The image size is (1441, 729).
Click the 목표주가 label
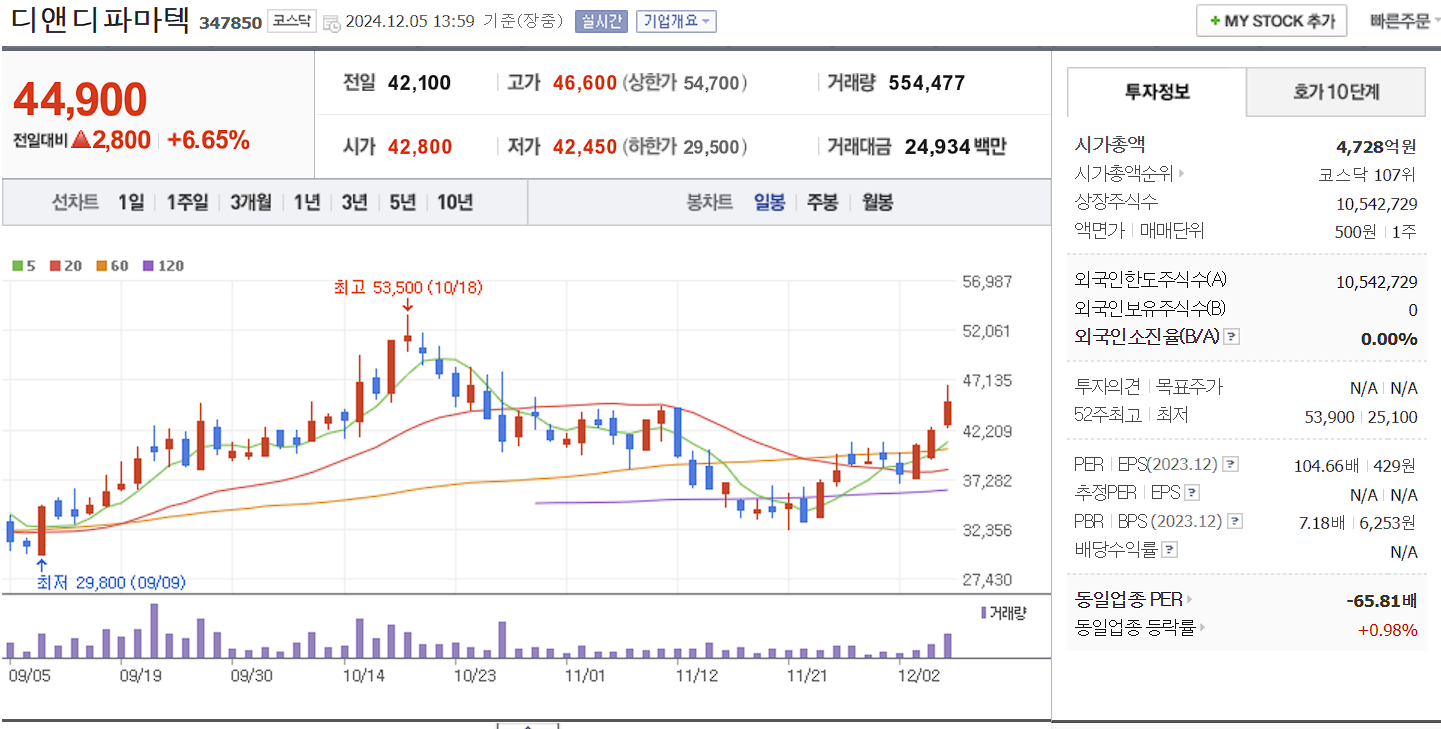pyautogui.click(x=1189, y=386)
